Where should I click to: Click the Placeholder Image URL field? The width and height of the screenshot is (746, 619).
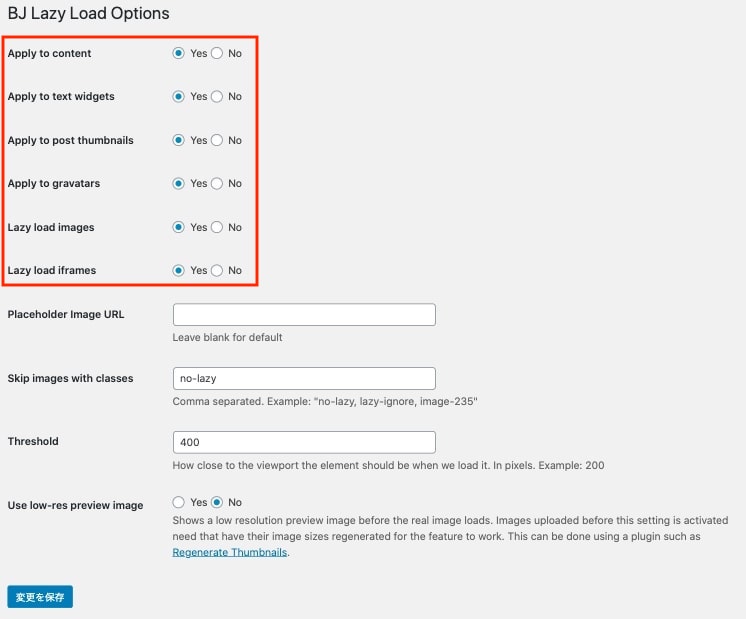pos(304,315)
